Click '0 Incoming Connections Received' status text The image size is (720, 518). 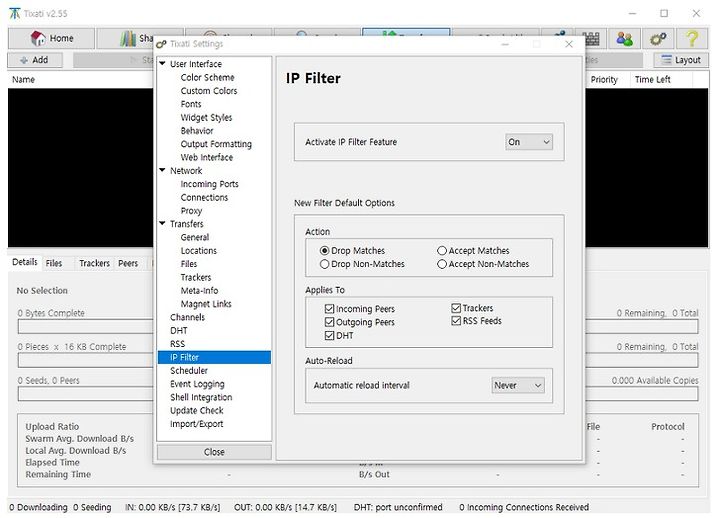(524, 507)
